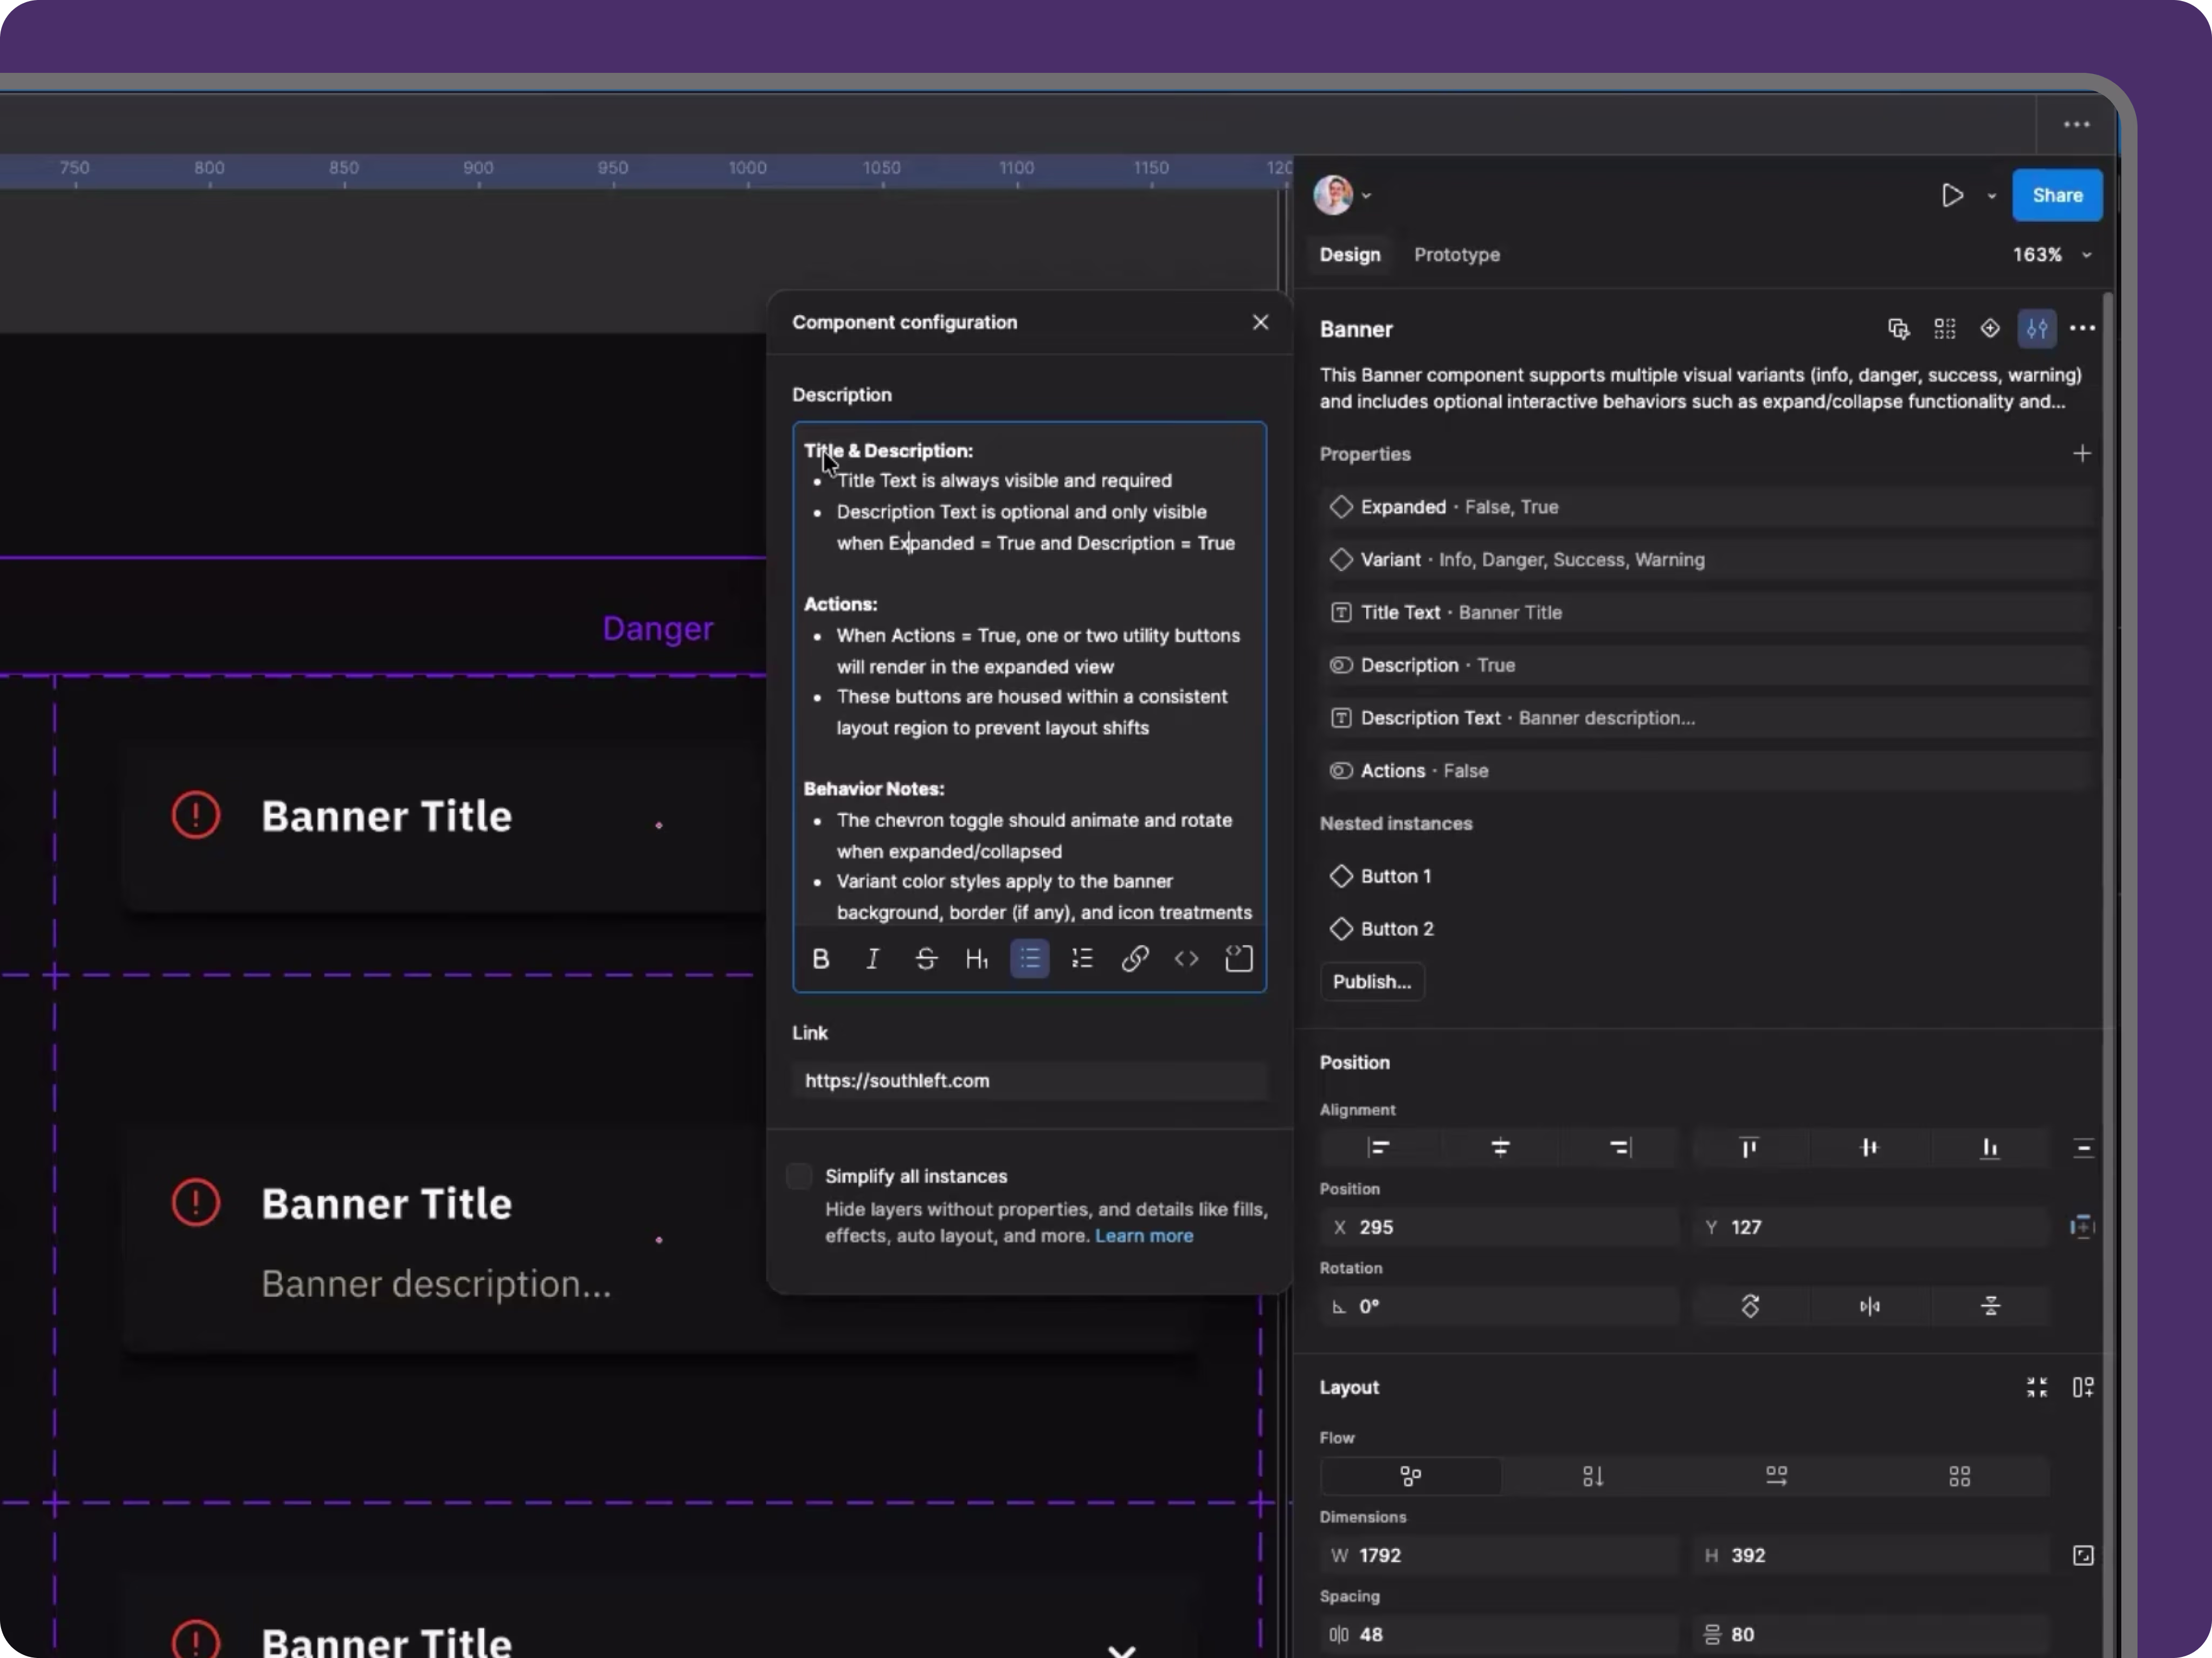Switch to numbered list formatting
The image size is (2212, 1658).
point(1082,958)
